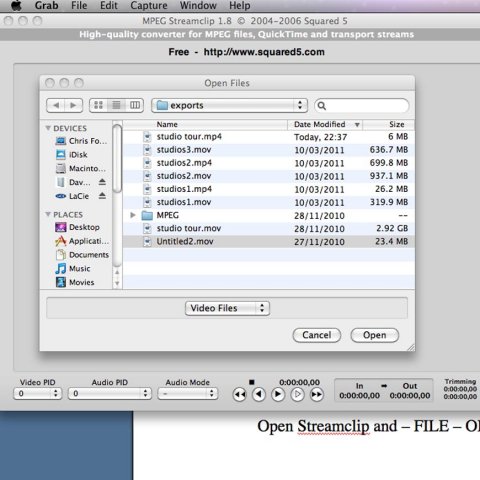Select Chris Fo... computer in sidebar
Viewport: 480px width, 480px height.
pyautogui.click(x=81, y=141)
